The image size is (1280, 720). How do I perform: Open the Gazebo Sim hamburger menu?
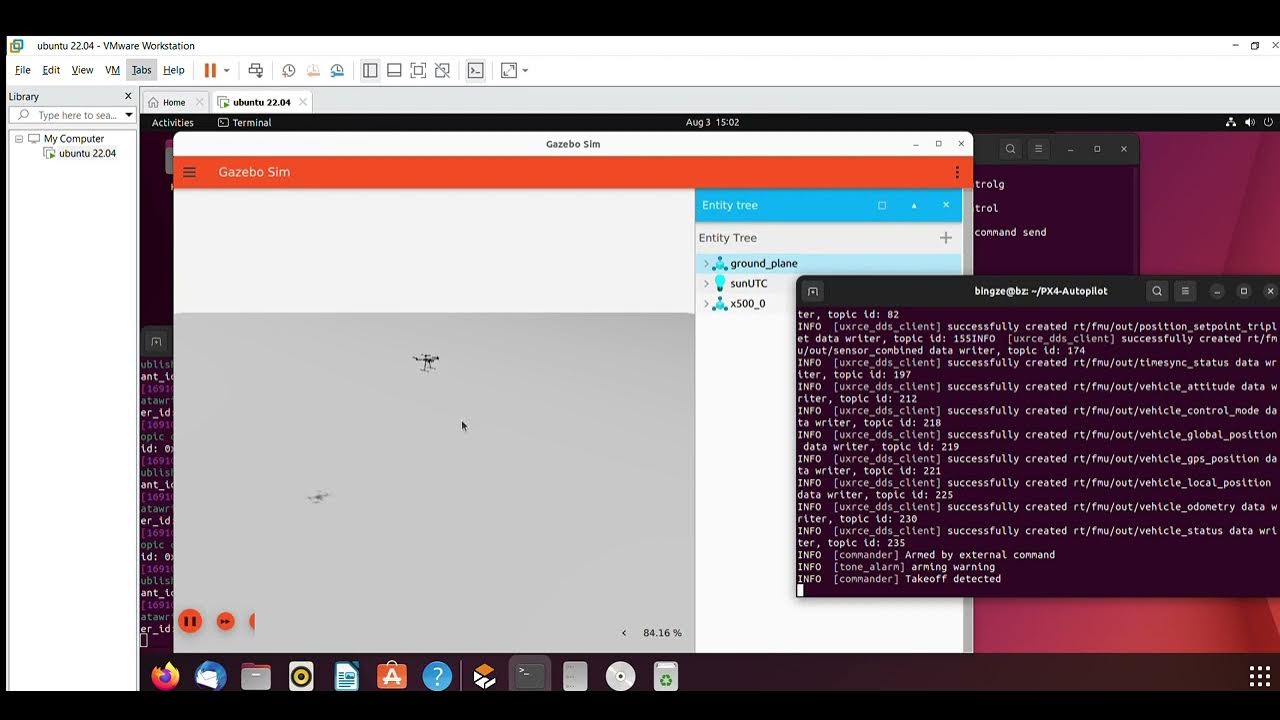click(189, 172)
